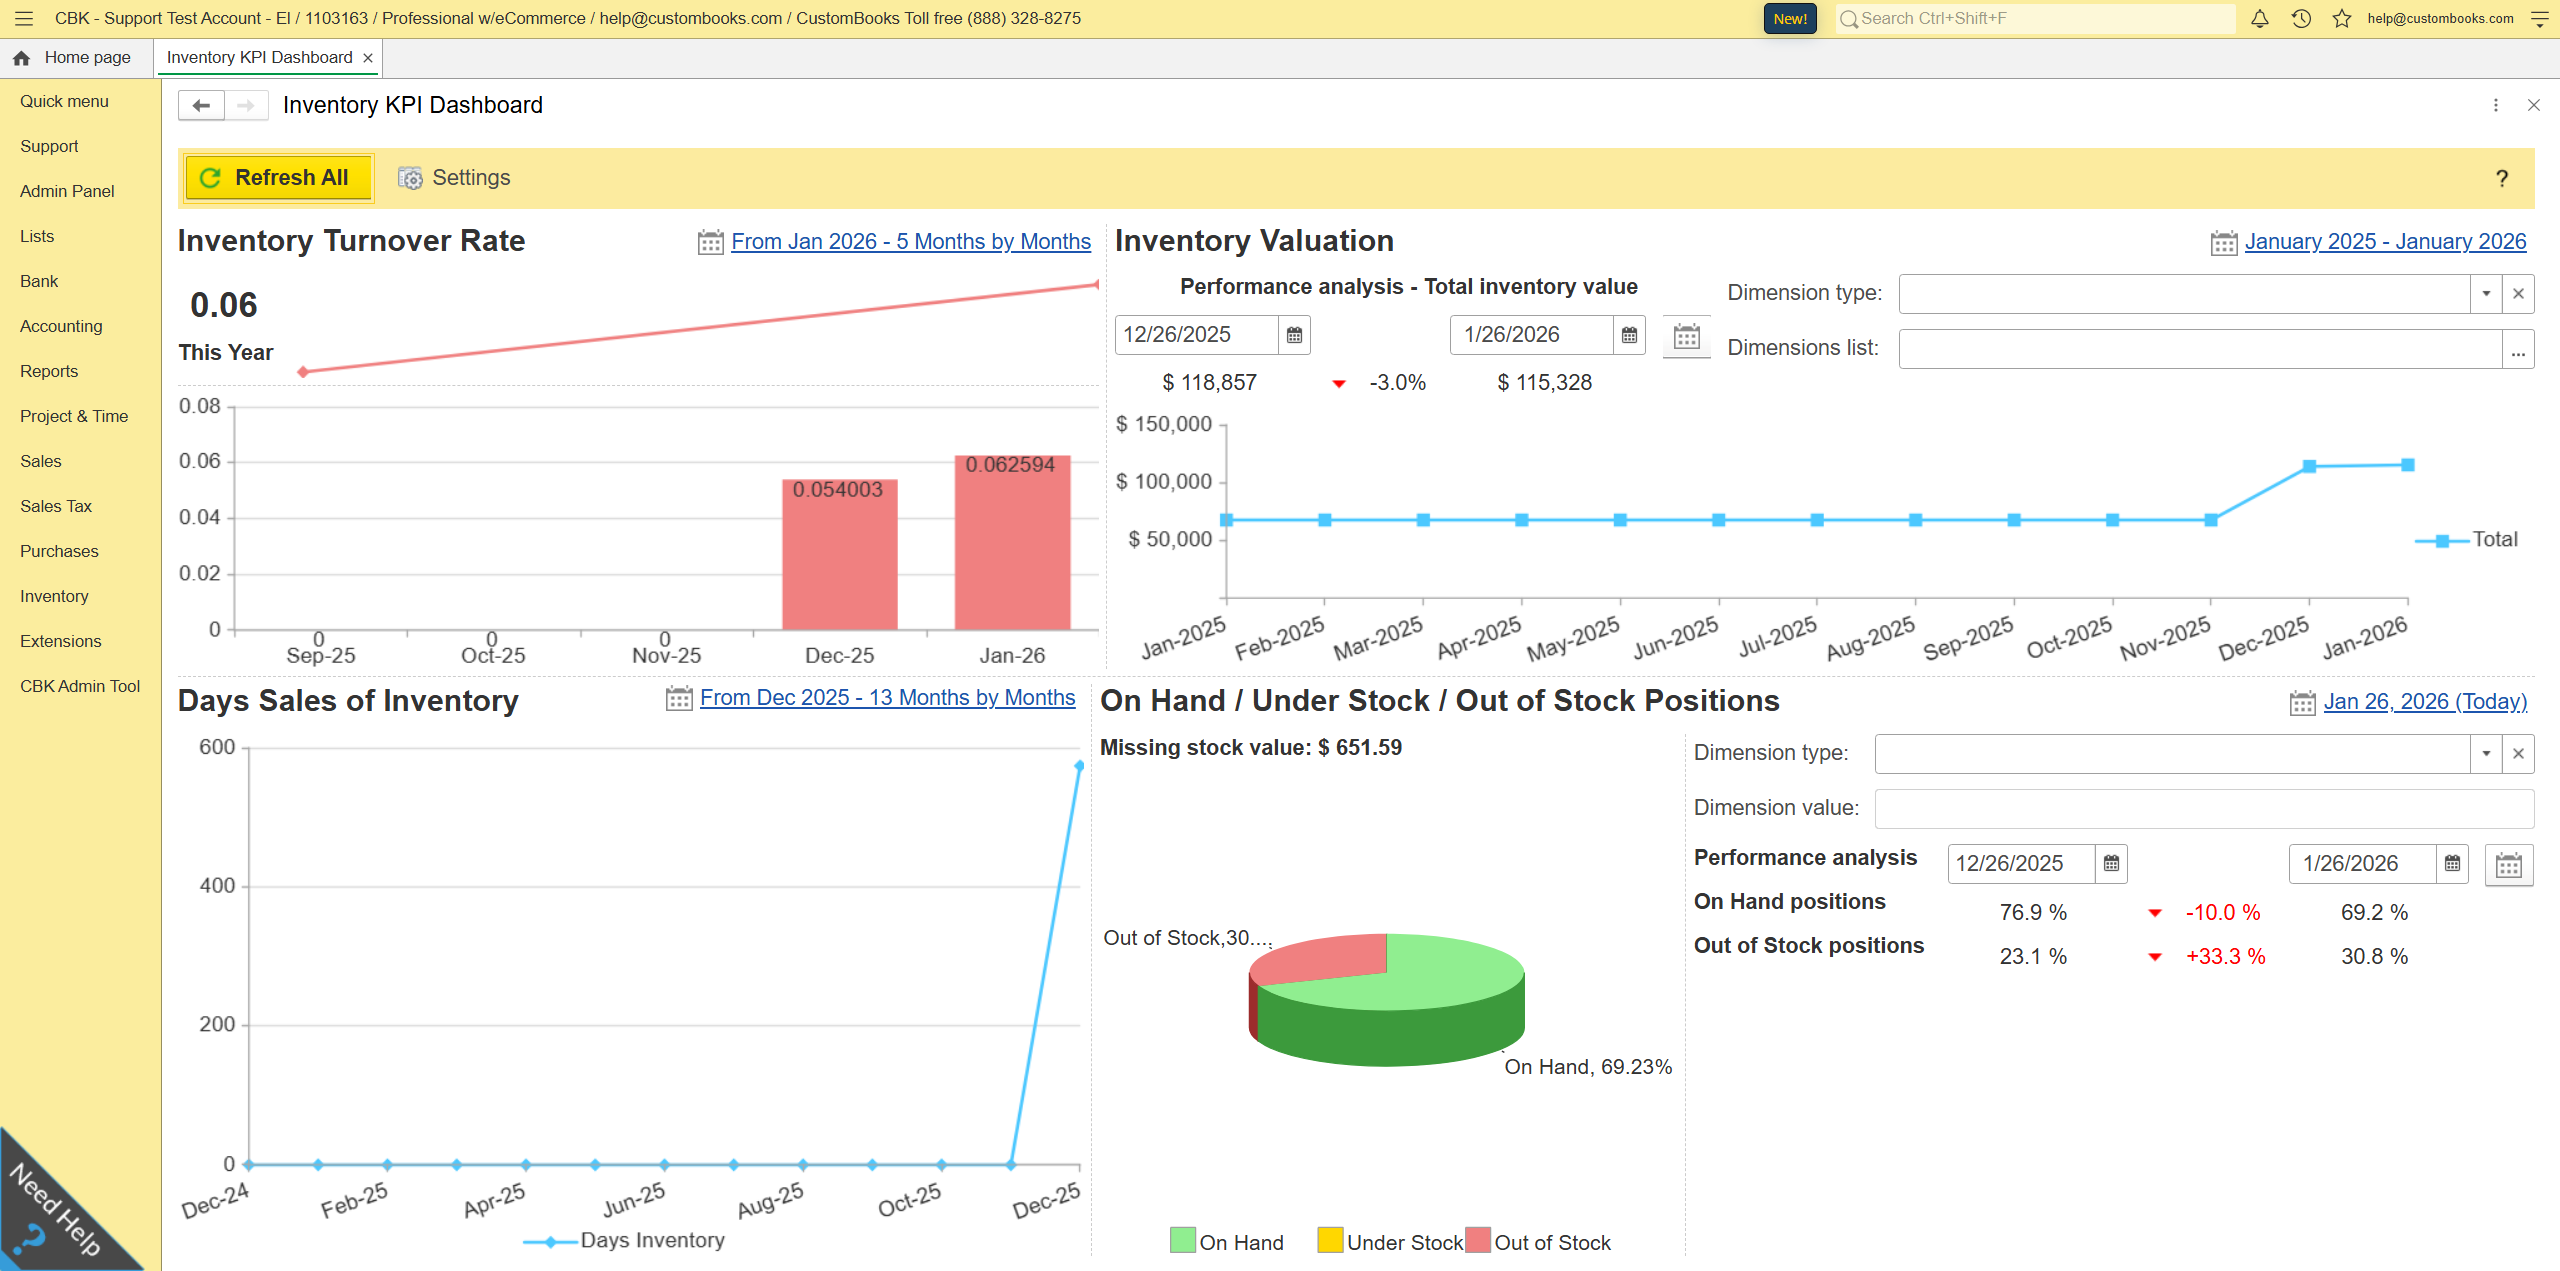The width and height of the screenshot is (2560, 1271).
Task: Click the favorites star icon
Action: [x=2342, y=18]
